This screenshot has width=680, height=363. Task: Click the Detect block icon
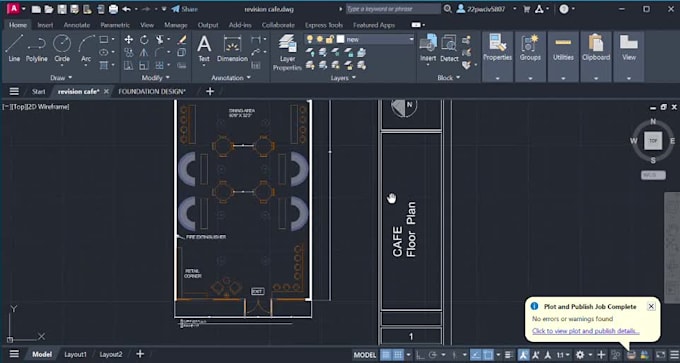pos(449,48)
